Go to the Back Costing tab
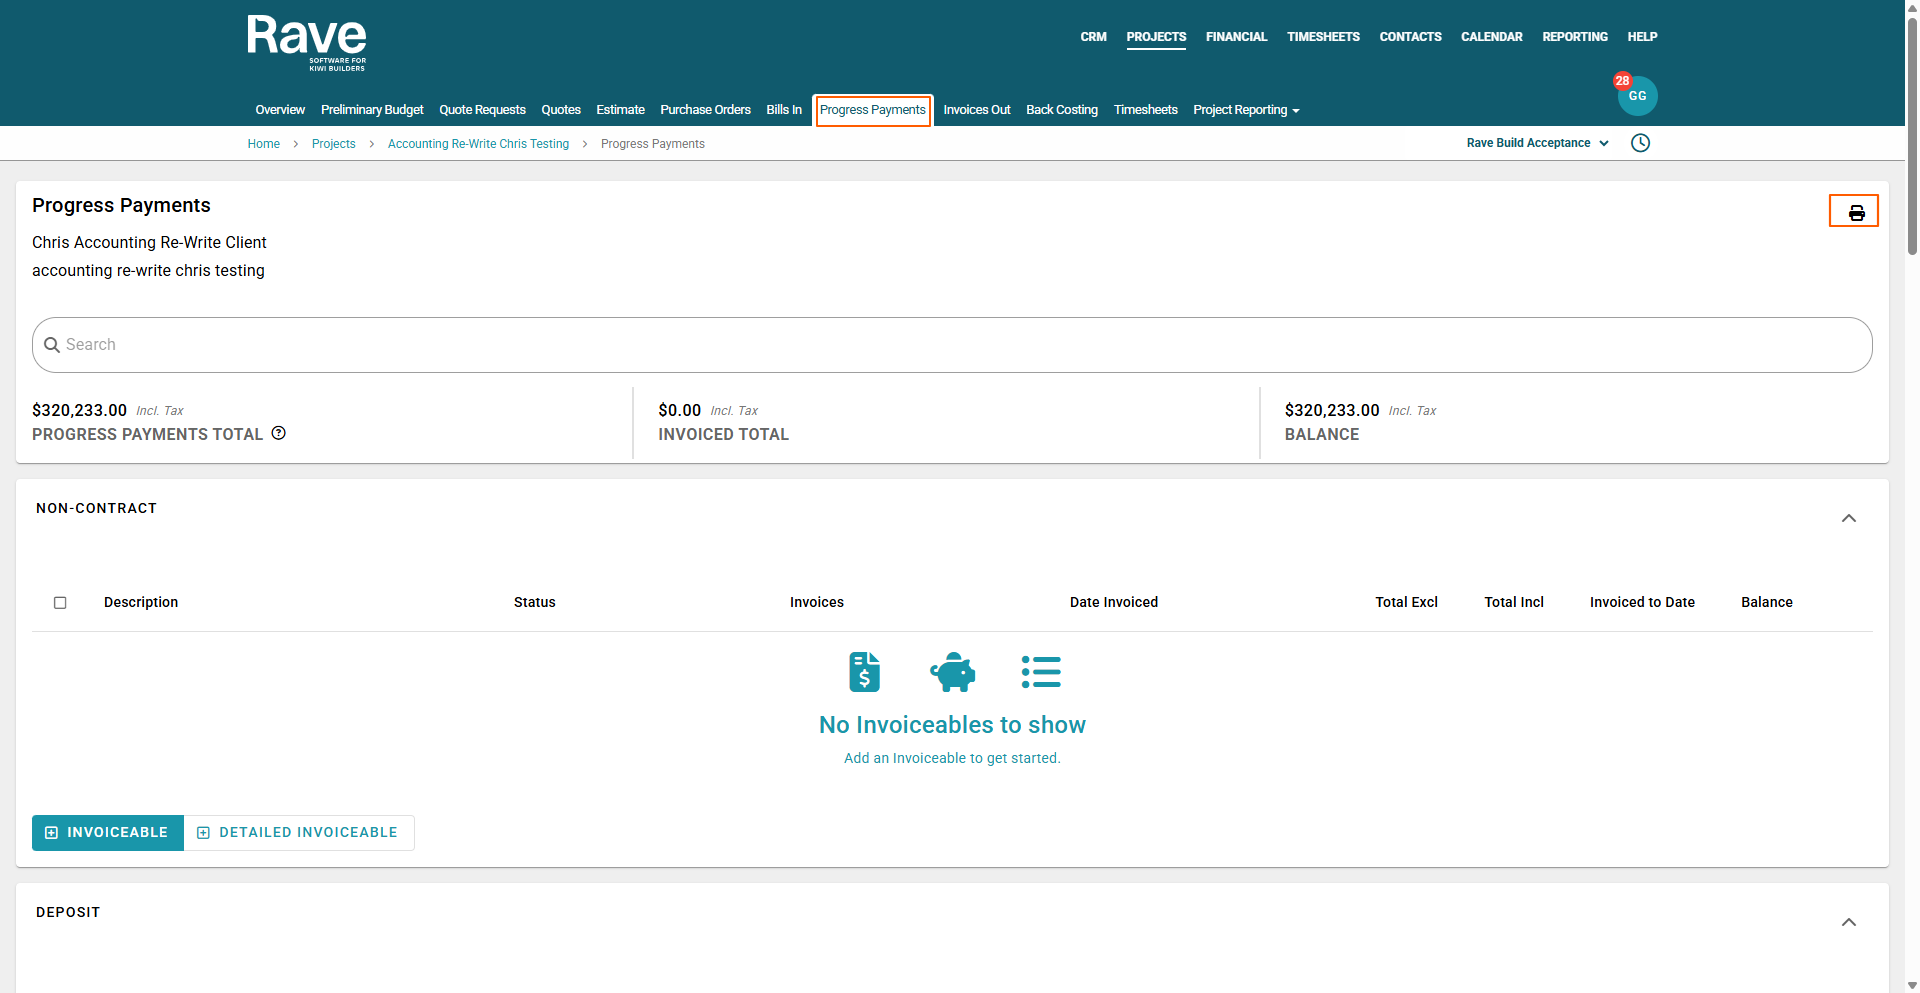 coord(1062,110)
